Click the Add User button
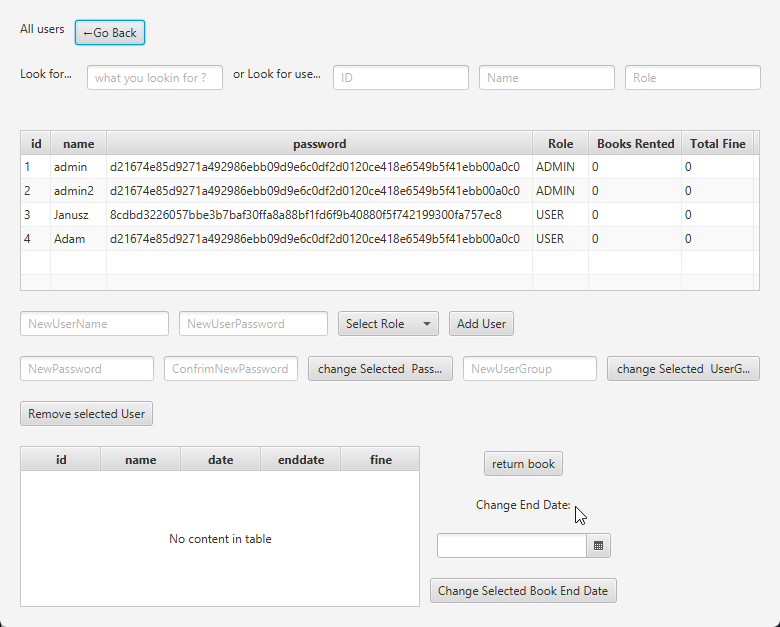780x627 pixels. coord(481,324)
